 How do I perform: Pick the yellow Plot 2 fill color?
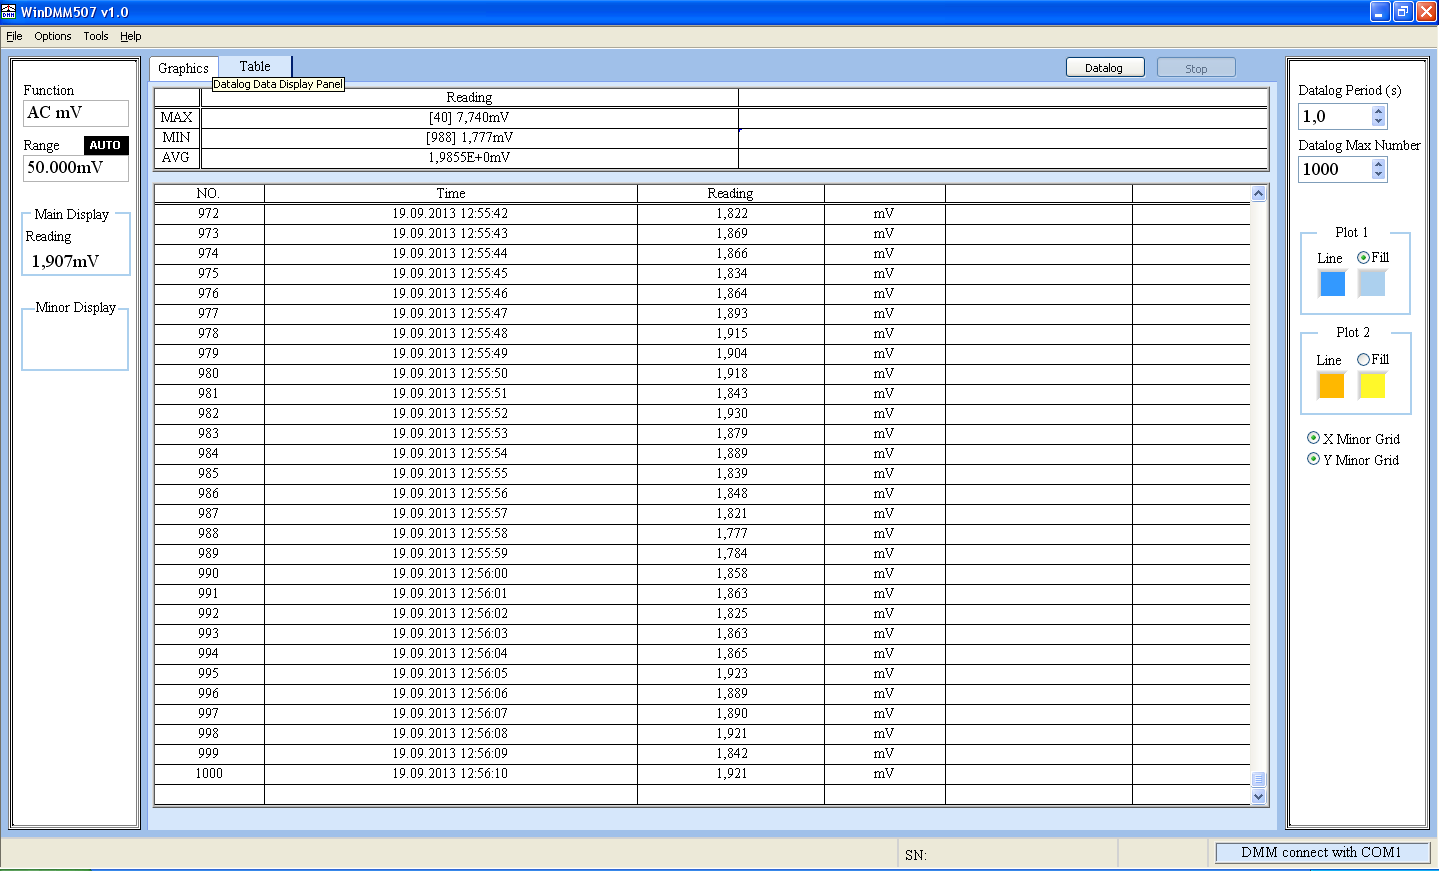click(1372, 386)
